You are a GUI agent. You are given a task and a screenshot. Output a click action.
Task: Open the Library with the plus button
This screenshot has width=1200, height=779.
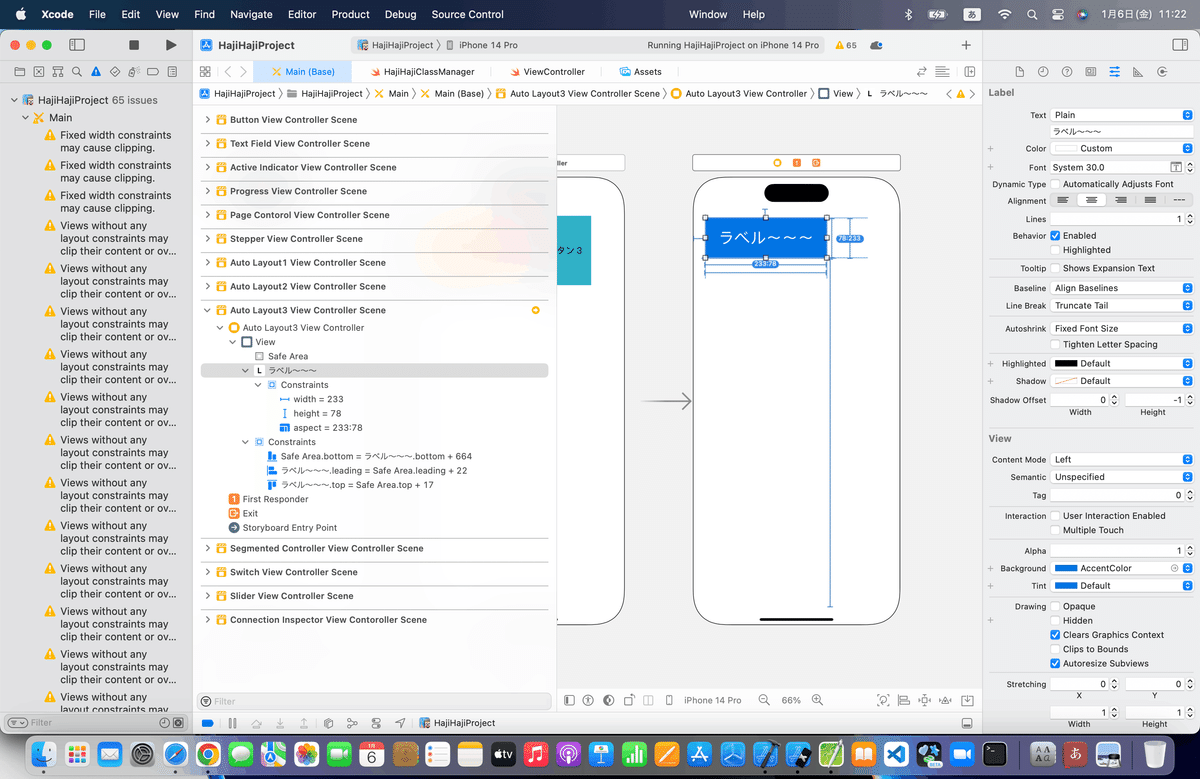(x=966, y=45)
